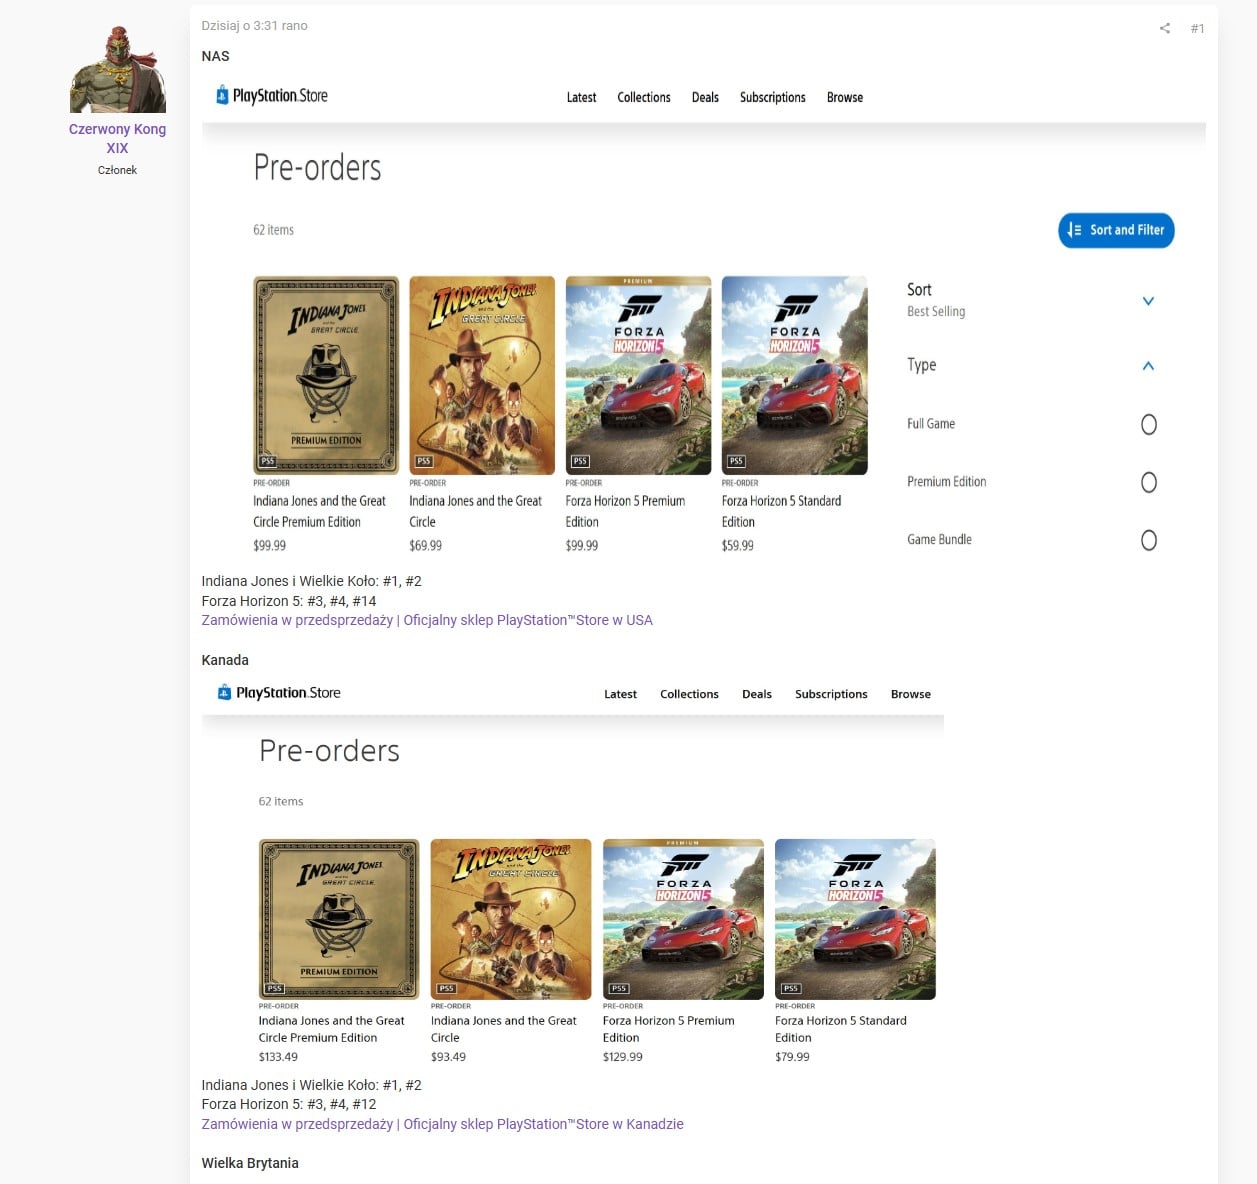The image size is (1257, 1184).
Task: Open Latest menu in top PlayStation Store bar
Action: pyautogui.click(x=581, y=97)
